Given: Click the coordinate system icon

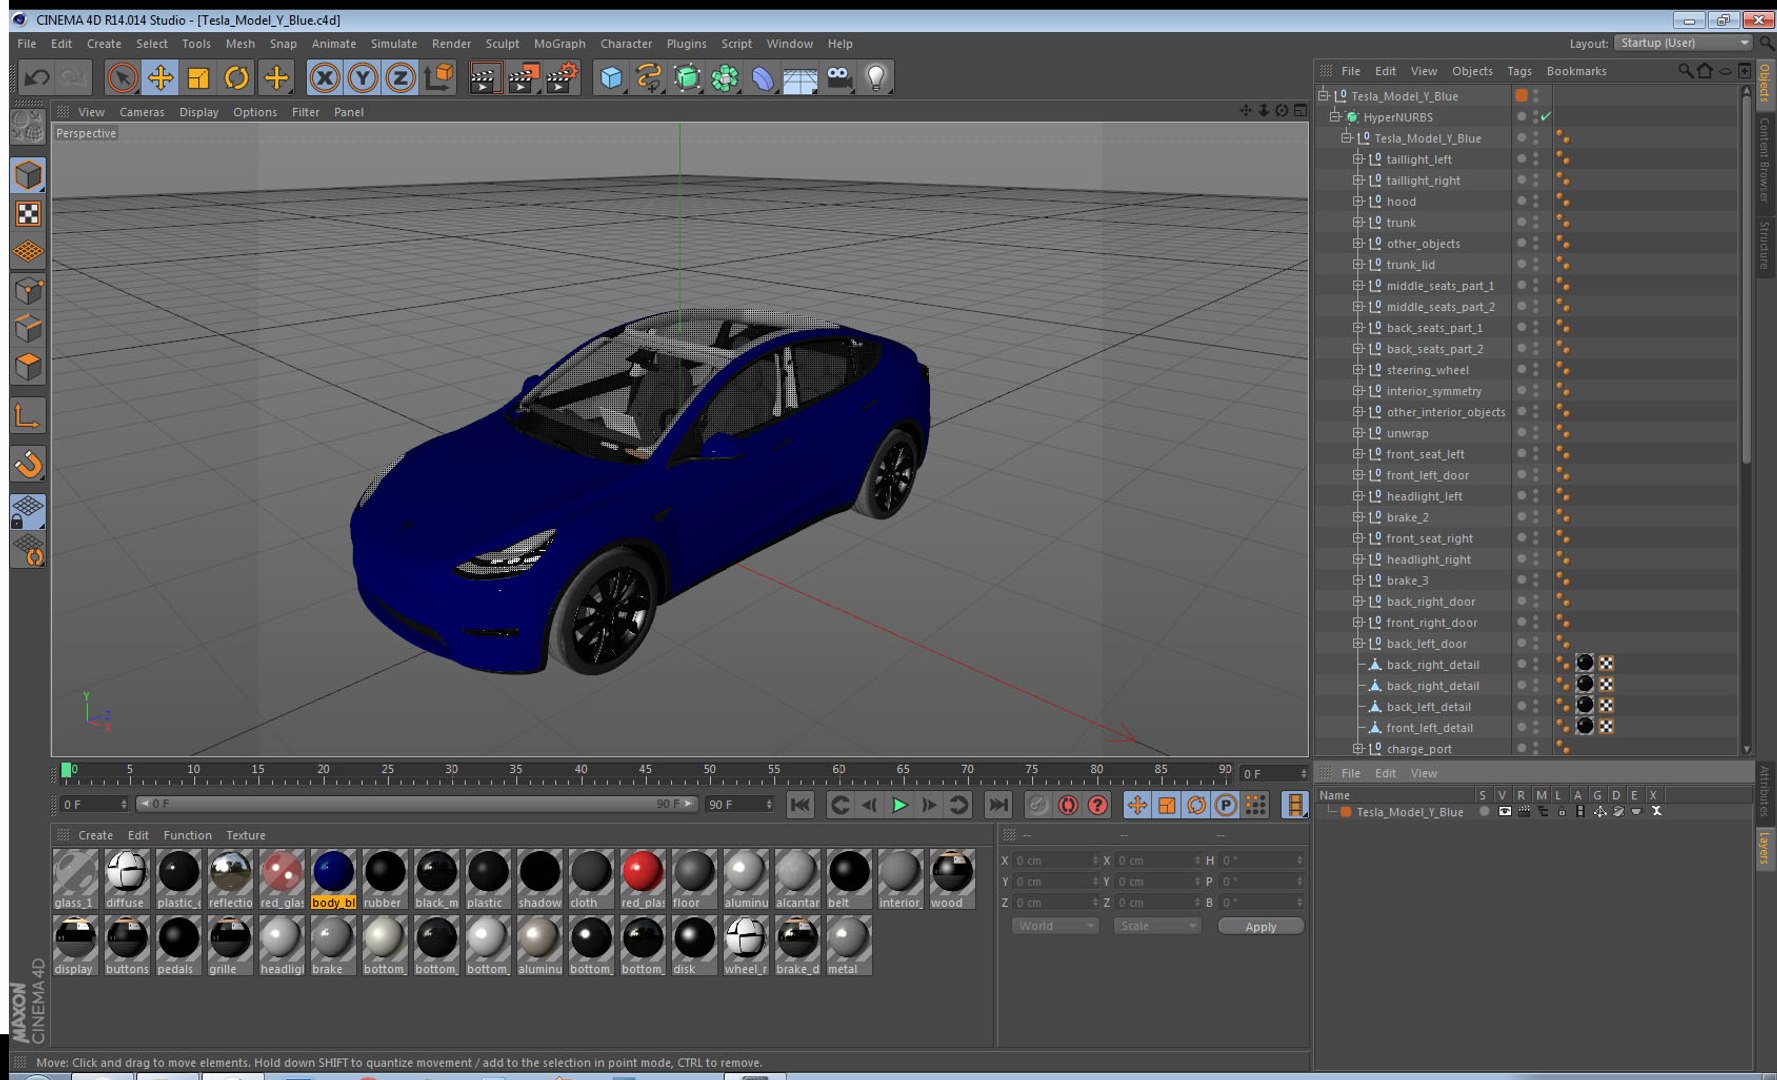Looking at the screenshot, I should (439, 77).
